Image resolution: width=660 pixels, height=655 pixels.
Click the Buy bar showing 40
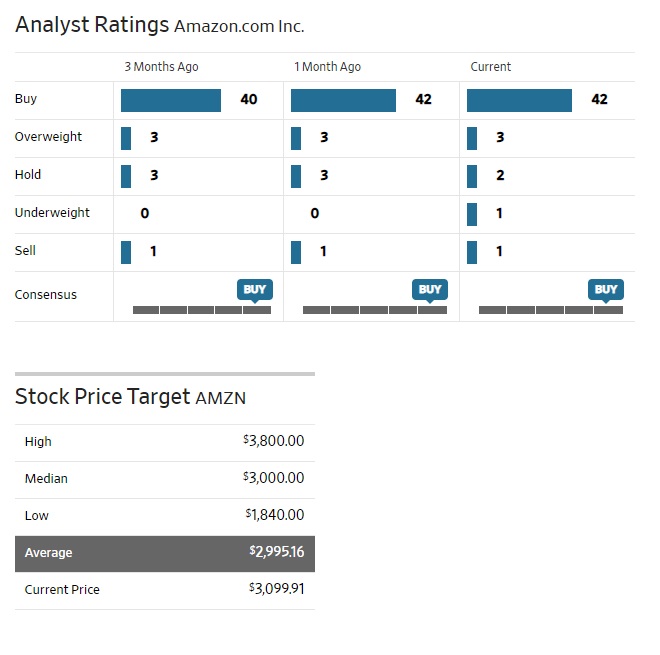pos(171,100)
